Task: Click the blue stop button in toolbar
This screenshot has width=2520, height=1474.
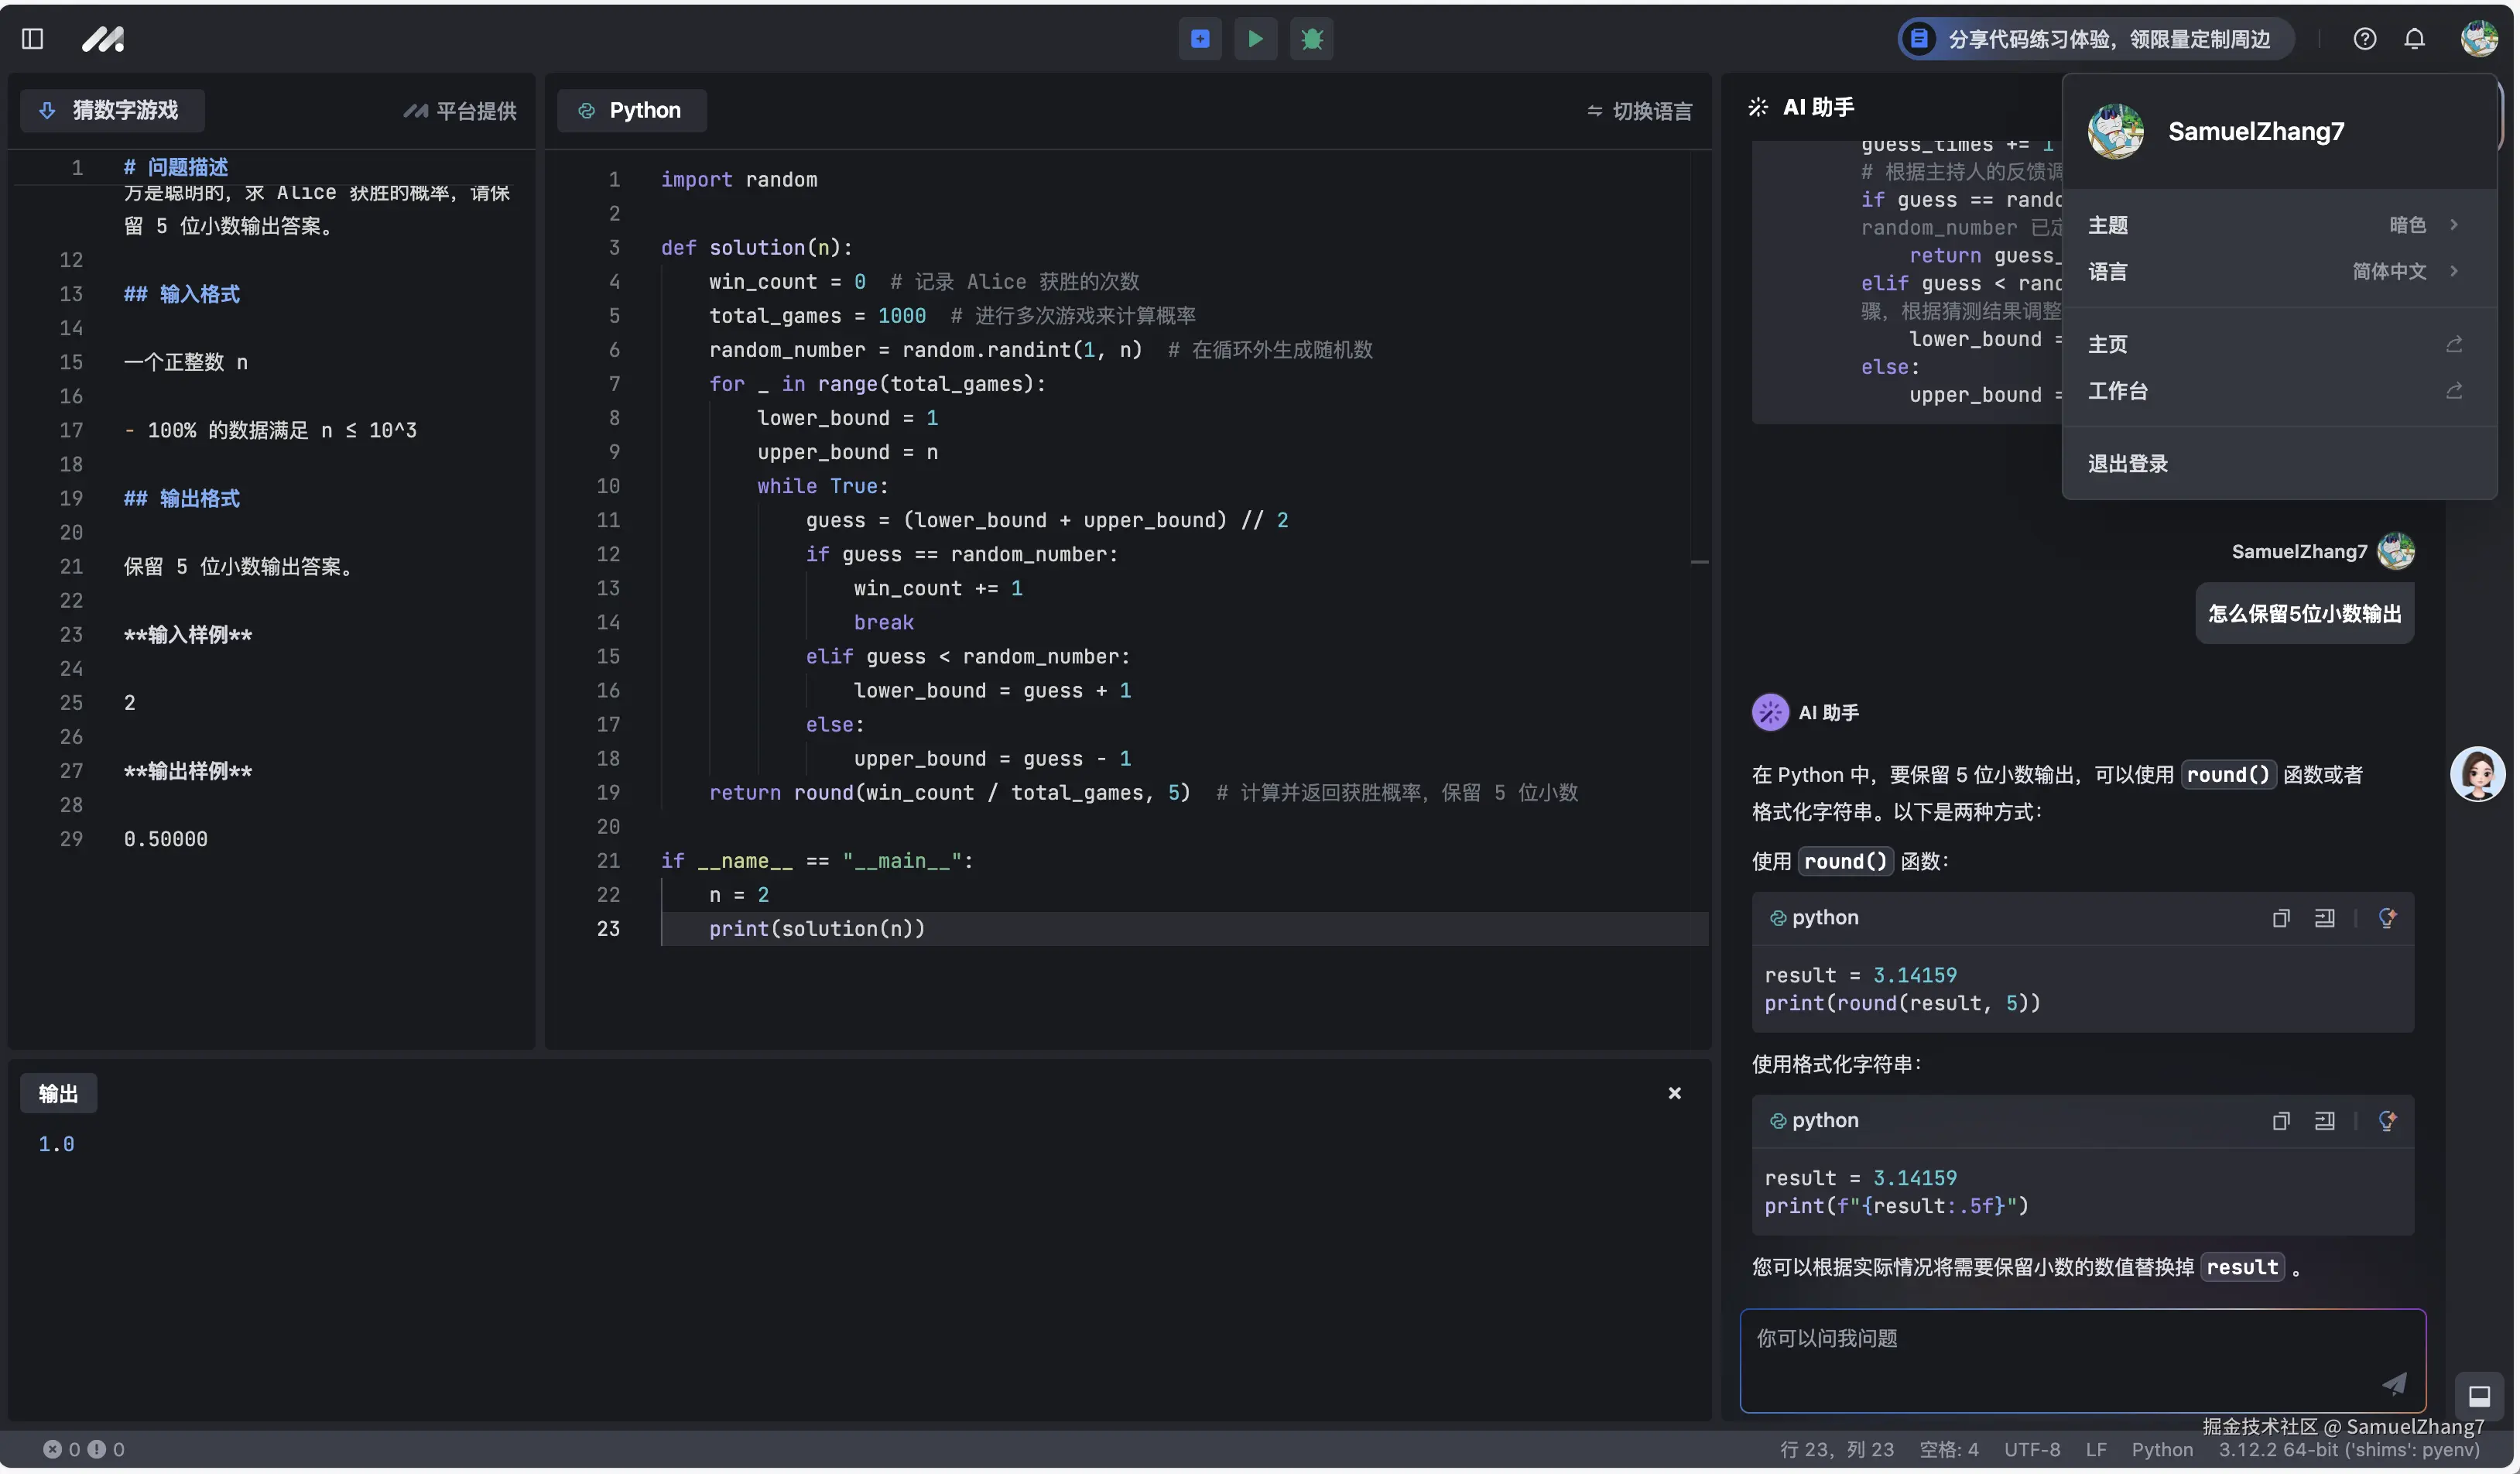Action: [x=1200, y=39]
